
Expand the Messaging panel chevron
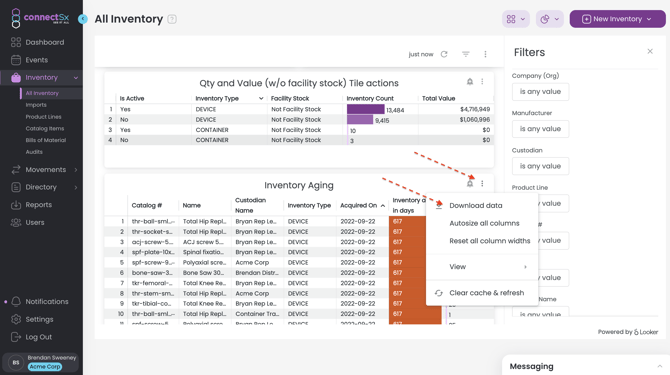click(x=660, y=366)
